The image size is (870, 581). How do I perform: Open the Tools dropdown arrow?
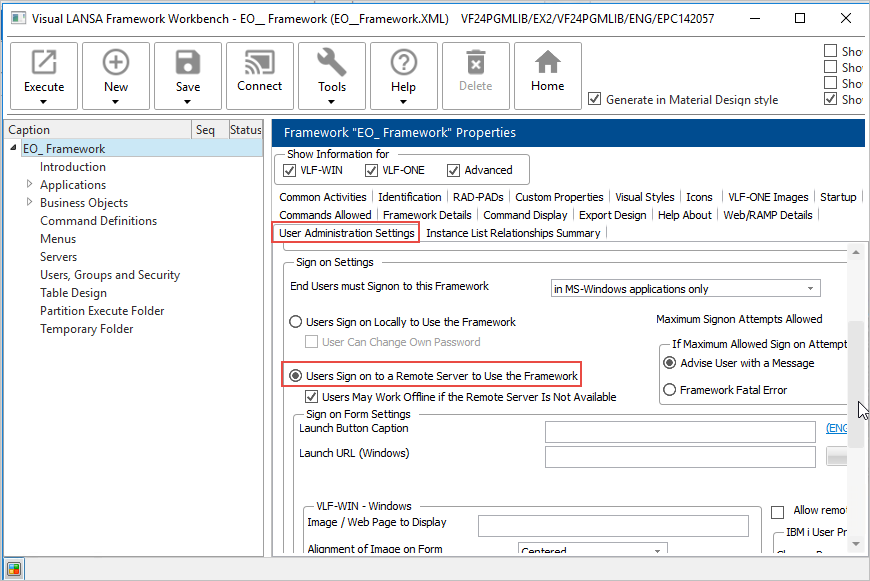pyautogui.click(x=331, y=102)
